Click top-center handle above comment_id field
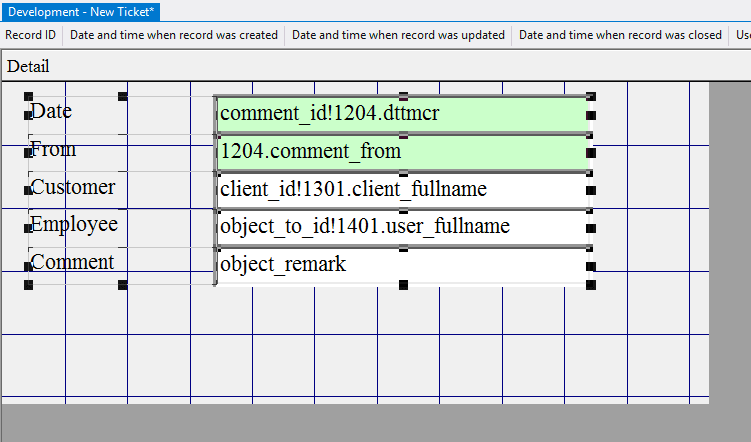 point(403,96)
